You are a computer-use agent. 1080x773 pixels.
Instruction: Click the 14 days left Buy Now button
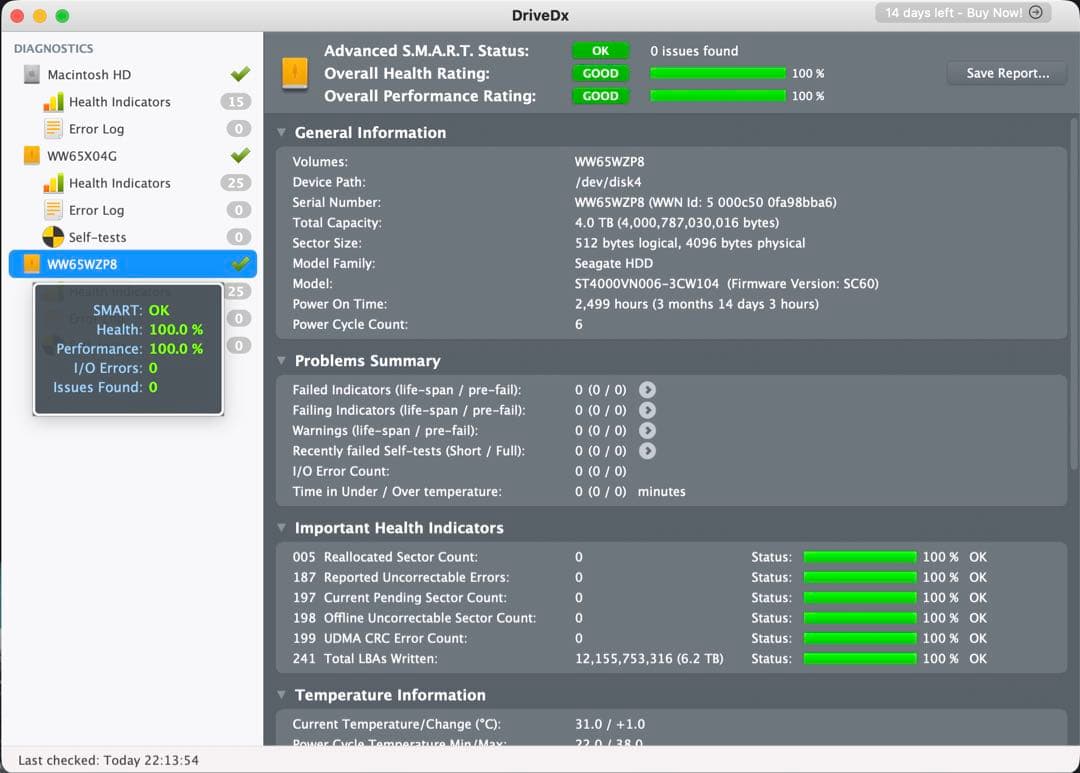(963, 12)
